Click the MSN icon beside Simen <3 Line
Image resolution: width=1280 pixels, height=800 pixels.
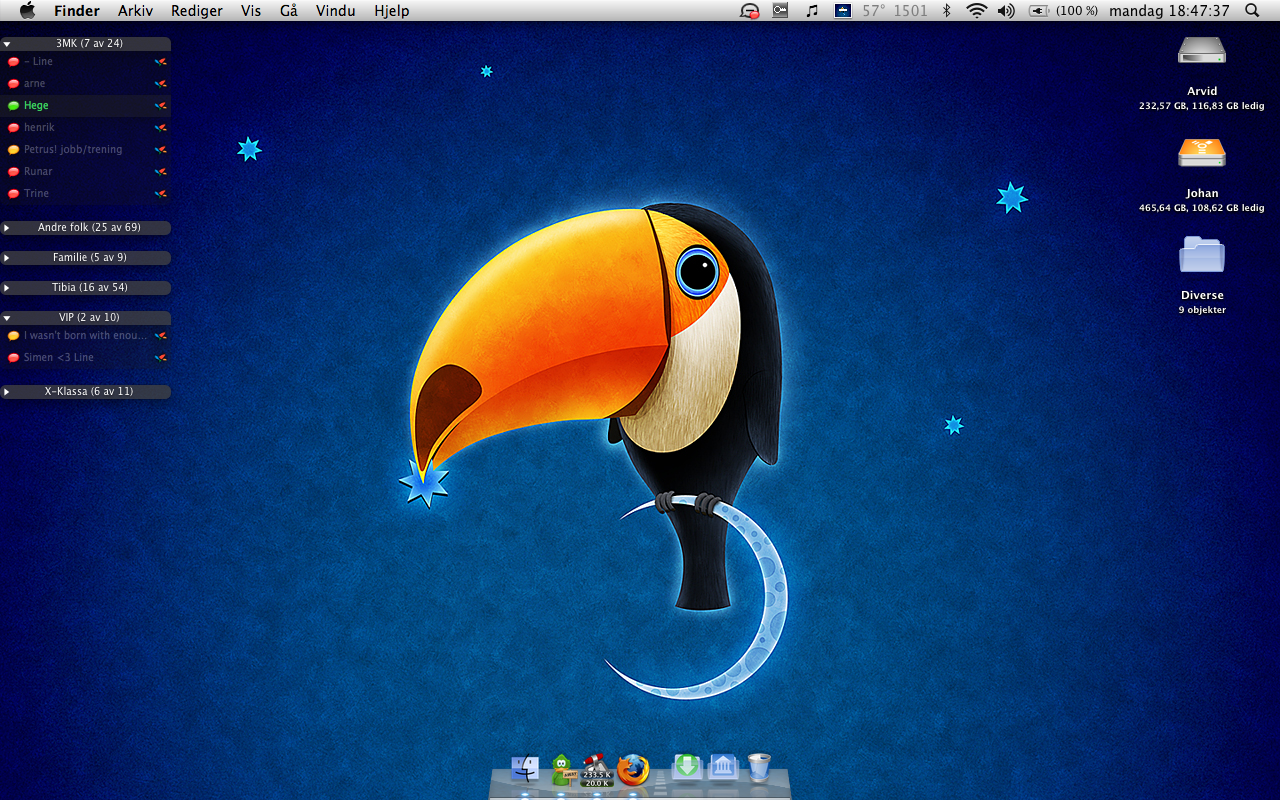pyautogui.click(x=160, y=357)
